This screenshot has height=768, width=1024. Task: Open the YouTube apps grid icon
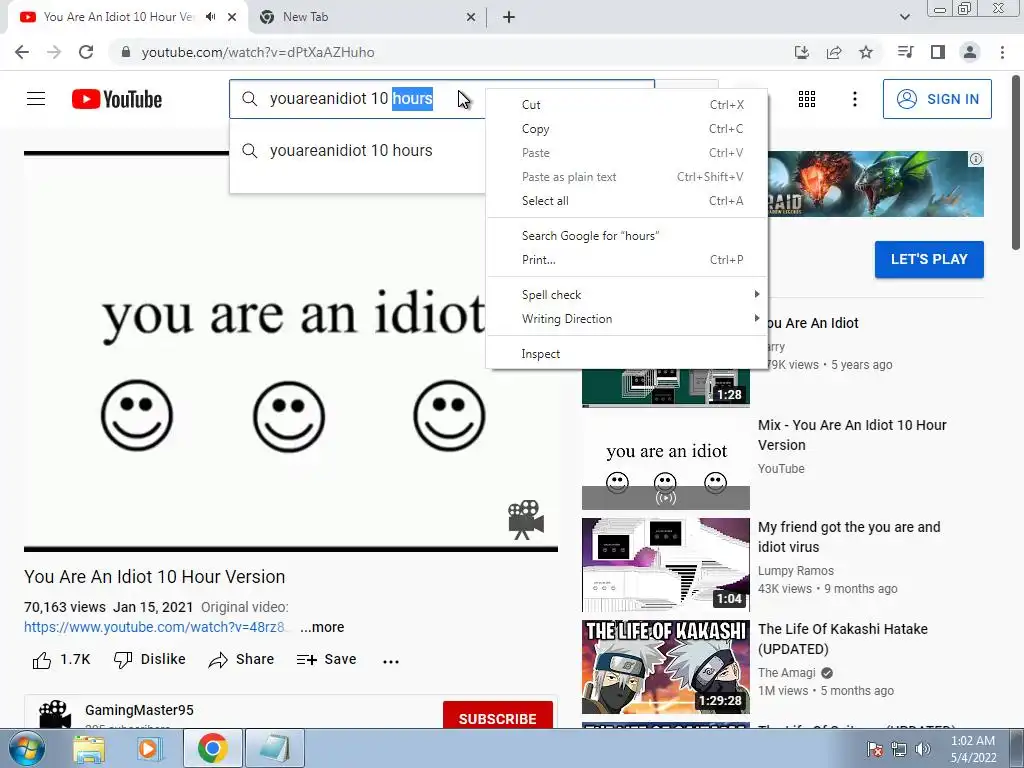click(x=807, y=99)
